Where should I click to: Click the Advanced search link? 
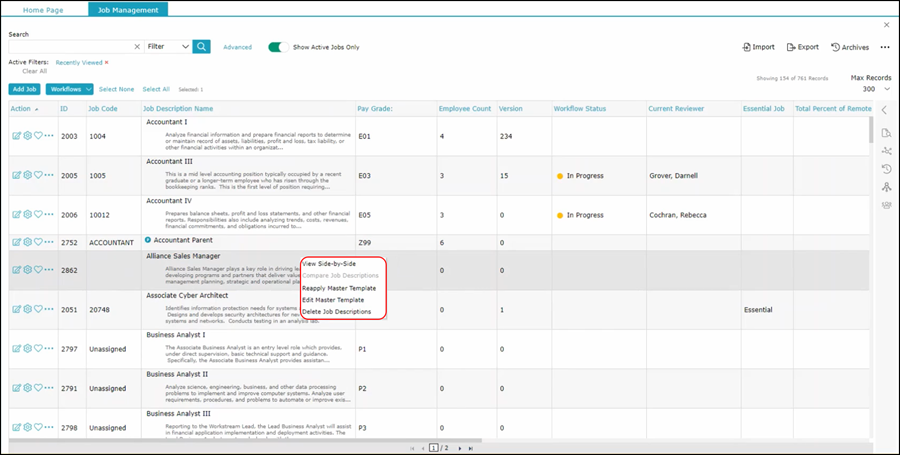(x=237, y=47)
